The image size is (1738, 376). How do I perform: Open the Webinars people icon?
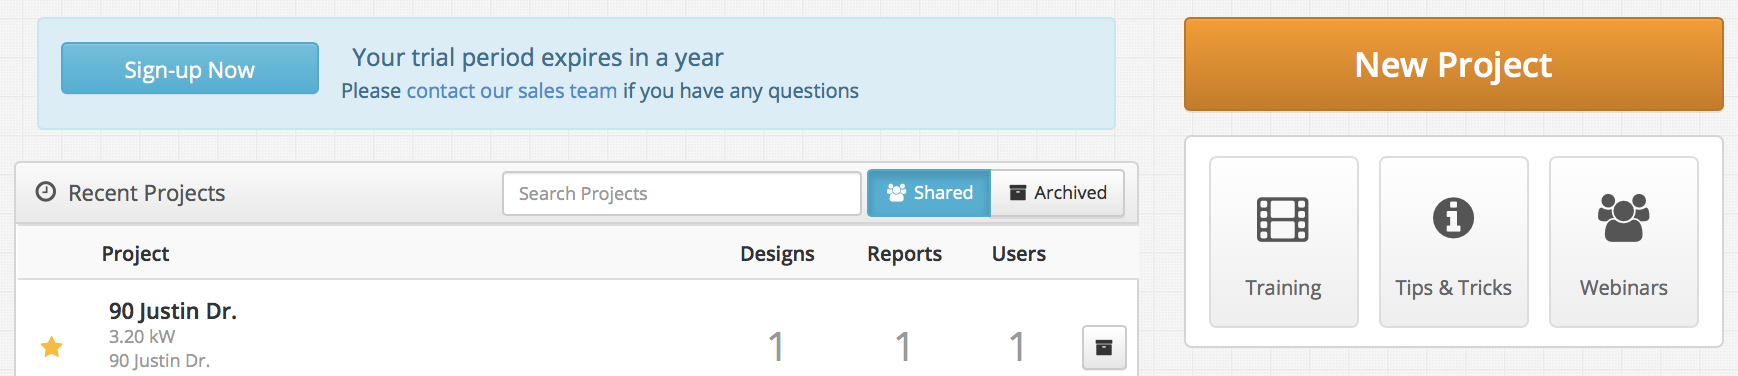tap(1623, 218)
